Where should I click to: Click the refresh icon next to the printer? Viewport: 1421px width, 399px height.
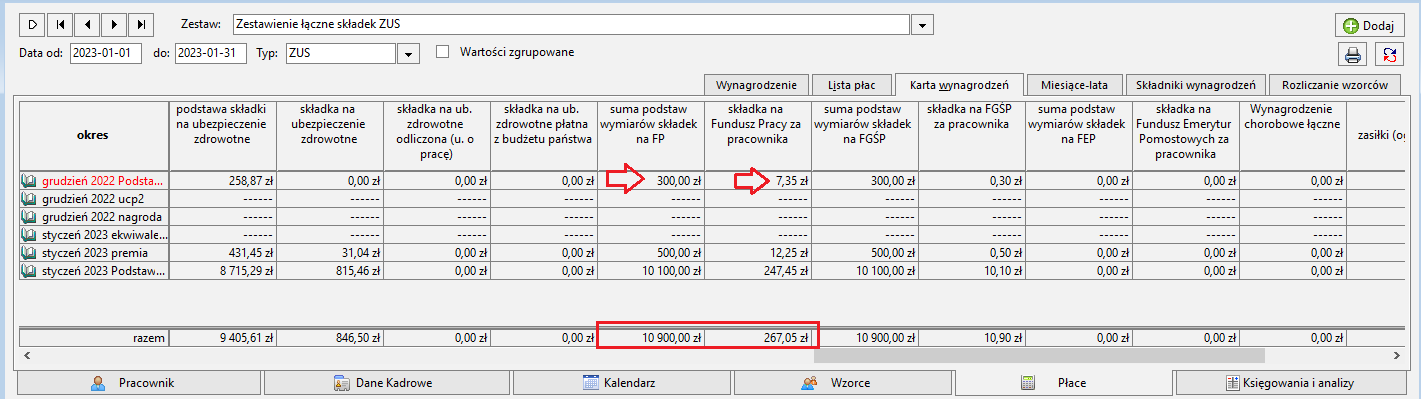point(1389,55)
